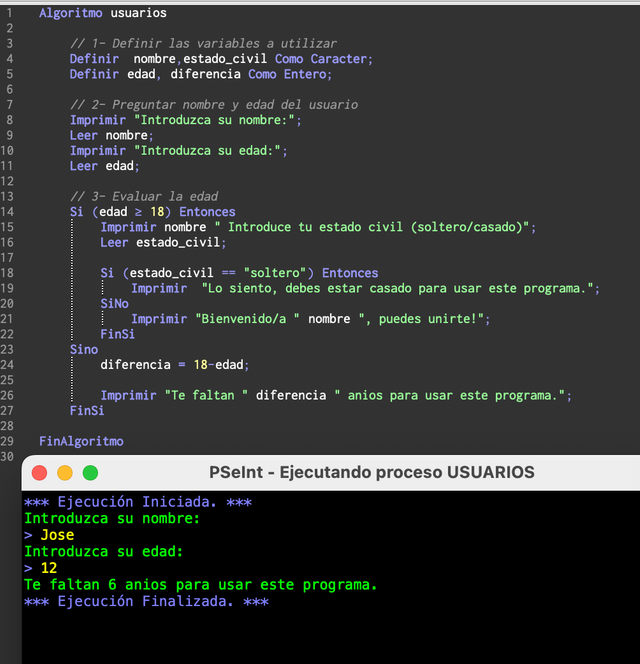Click '*** Ejecución Finalizada. ***' in console
The width and height of the screenshot is (640, 664).
[x=146, y=601]
